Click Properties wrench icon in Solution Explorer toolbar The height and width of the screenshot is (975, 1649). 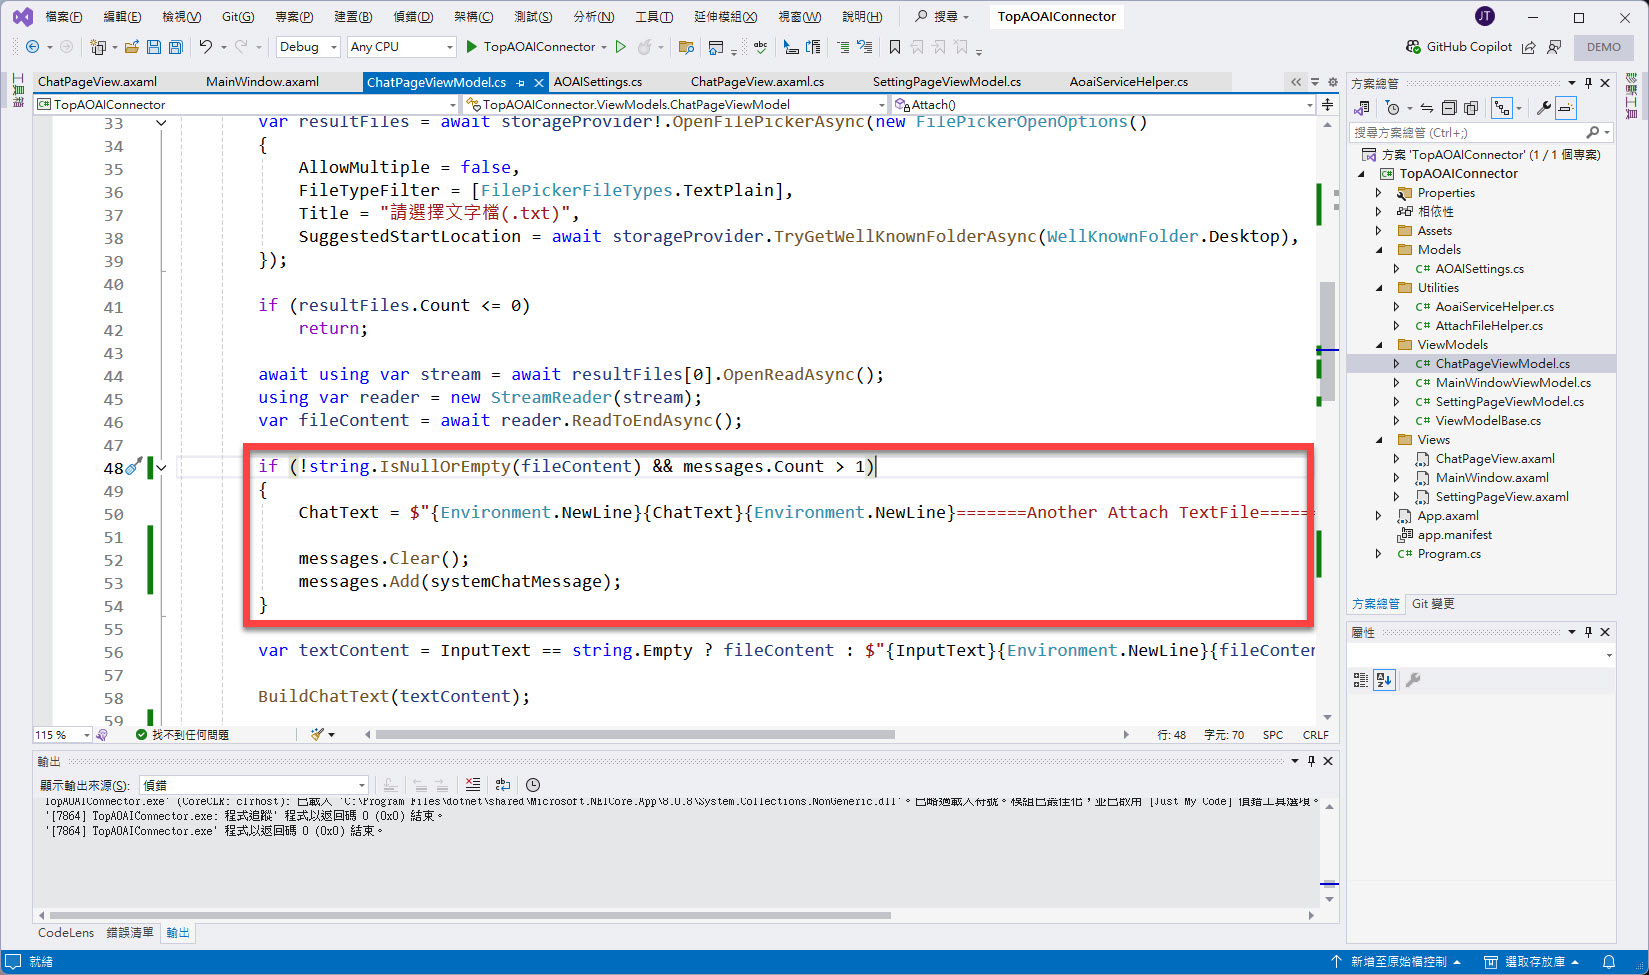1544,108
